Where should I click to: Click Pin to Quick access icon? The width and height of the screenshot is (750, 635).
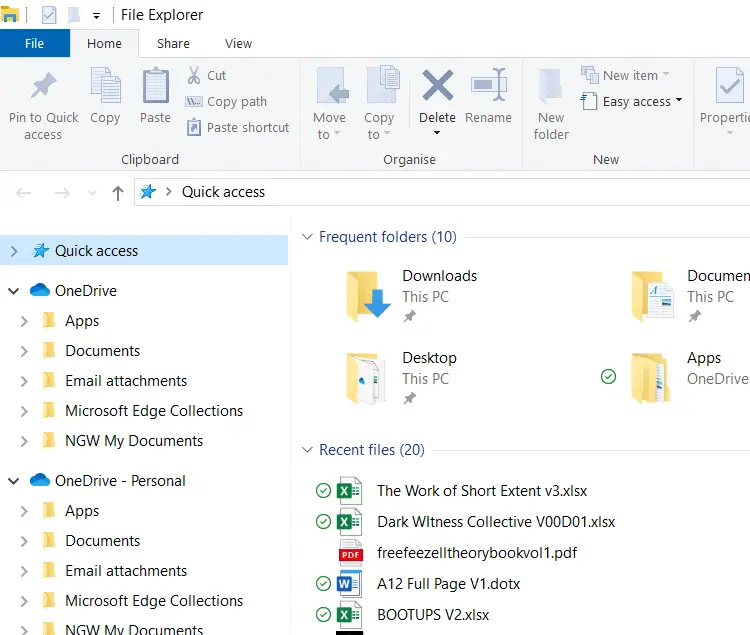(x=44, y=85)
